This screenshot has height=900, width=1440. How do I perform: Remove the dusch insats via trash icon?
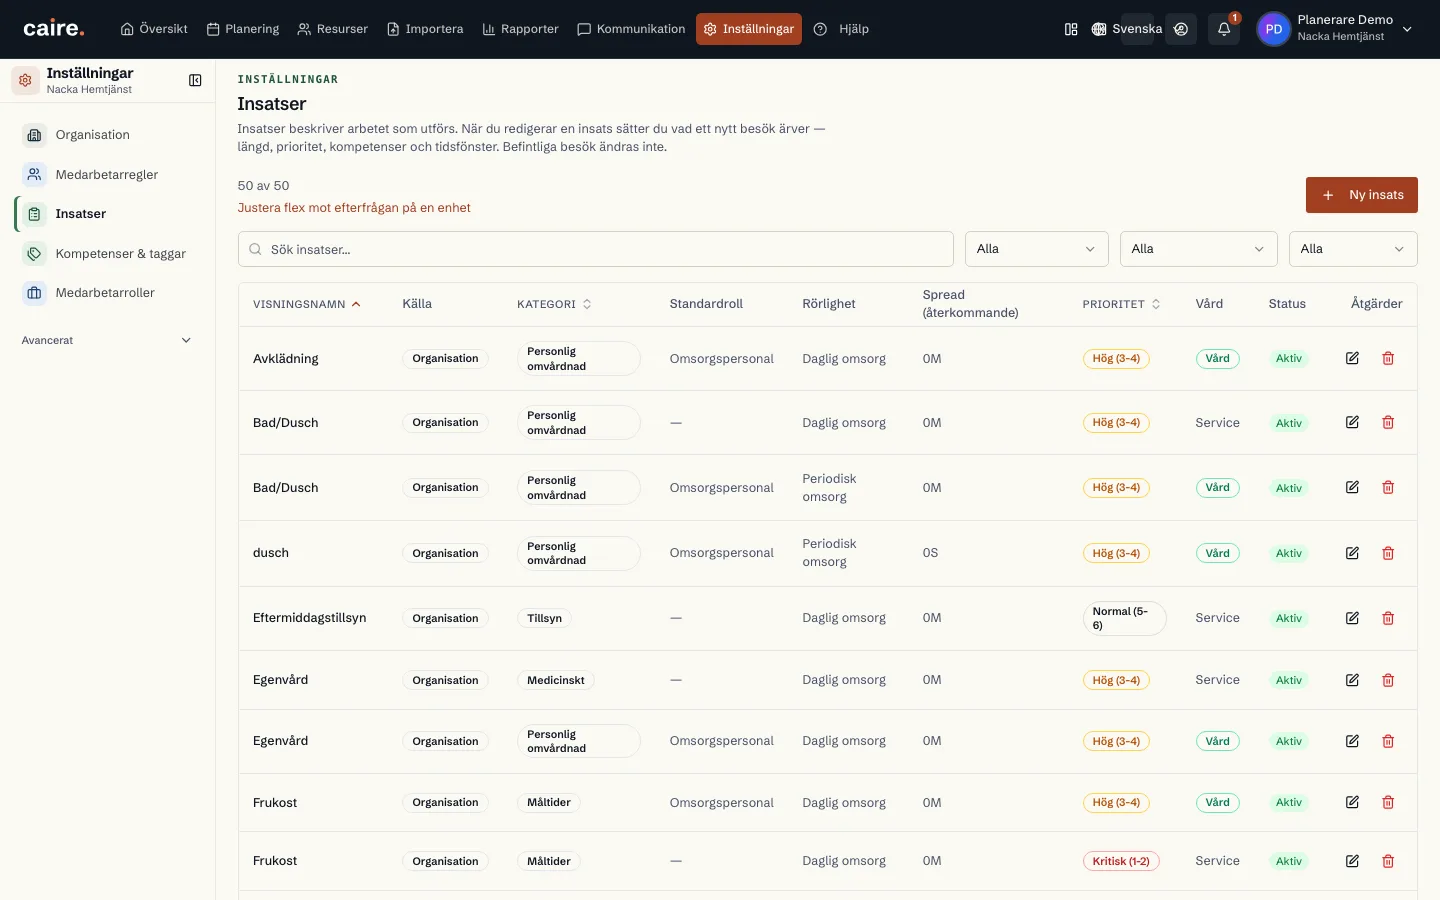tap(1388, 553)
